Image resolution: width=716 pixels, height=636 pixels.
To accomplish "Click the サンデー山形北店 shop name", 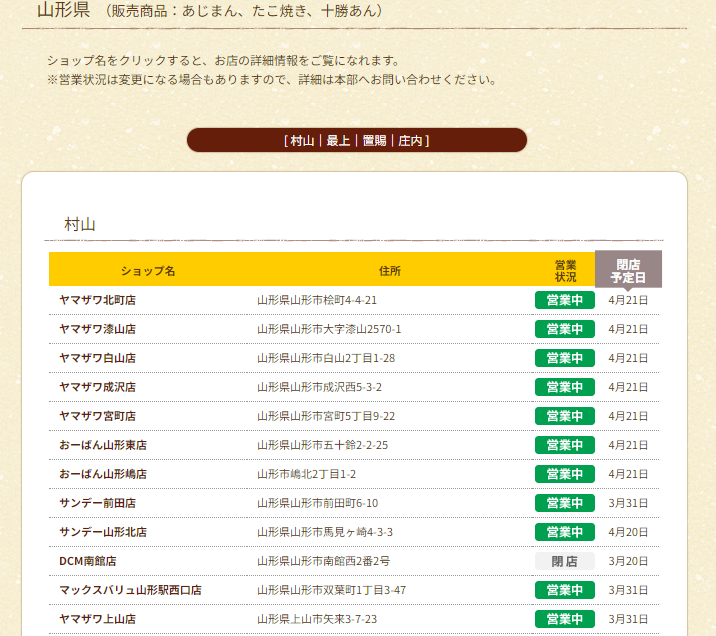I will coord(103,532).
